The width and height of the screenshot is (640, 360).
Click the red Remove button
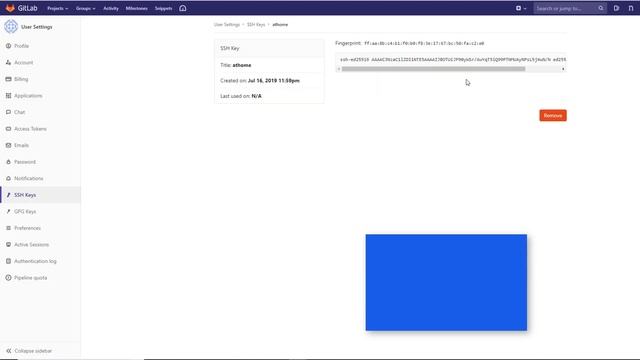(x=553, y=116)
